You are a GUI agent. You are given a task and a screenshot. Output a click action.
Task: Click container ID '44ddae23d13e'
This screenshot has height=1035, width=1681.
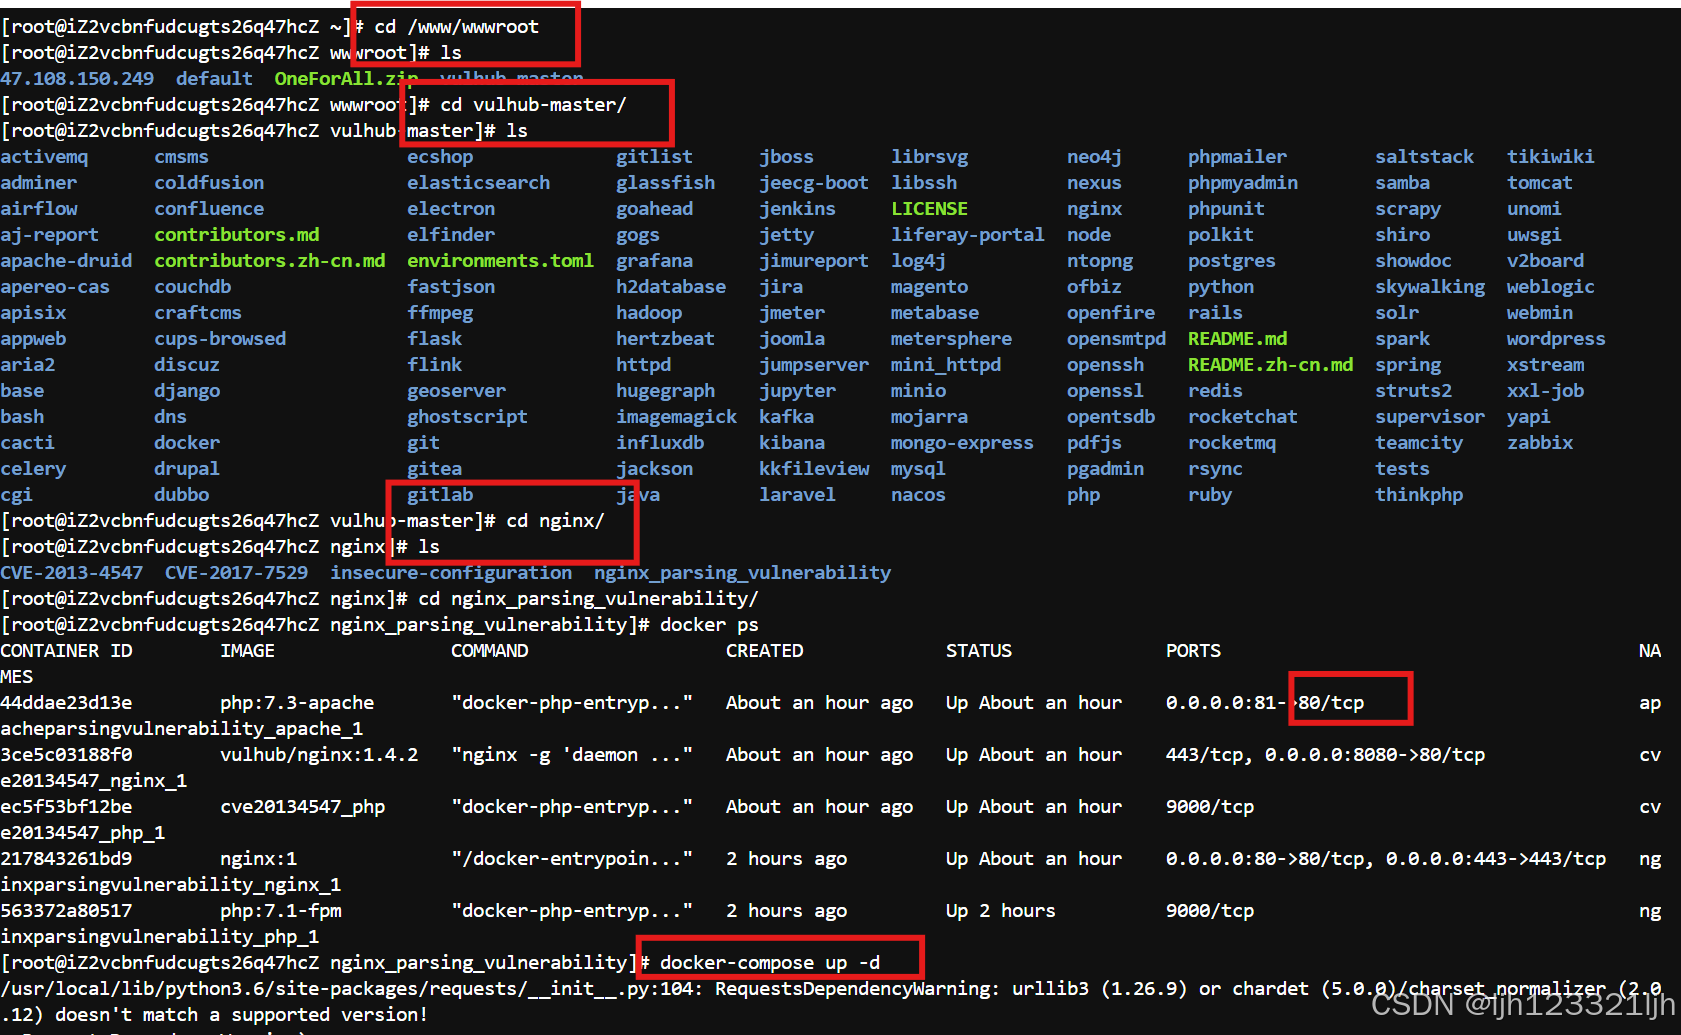(66, 703)
